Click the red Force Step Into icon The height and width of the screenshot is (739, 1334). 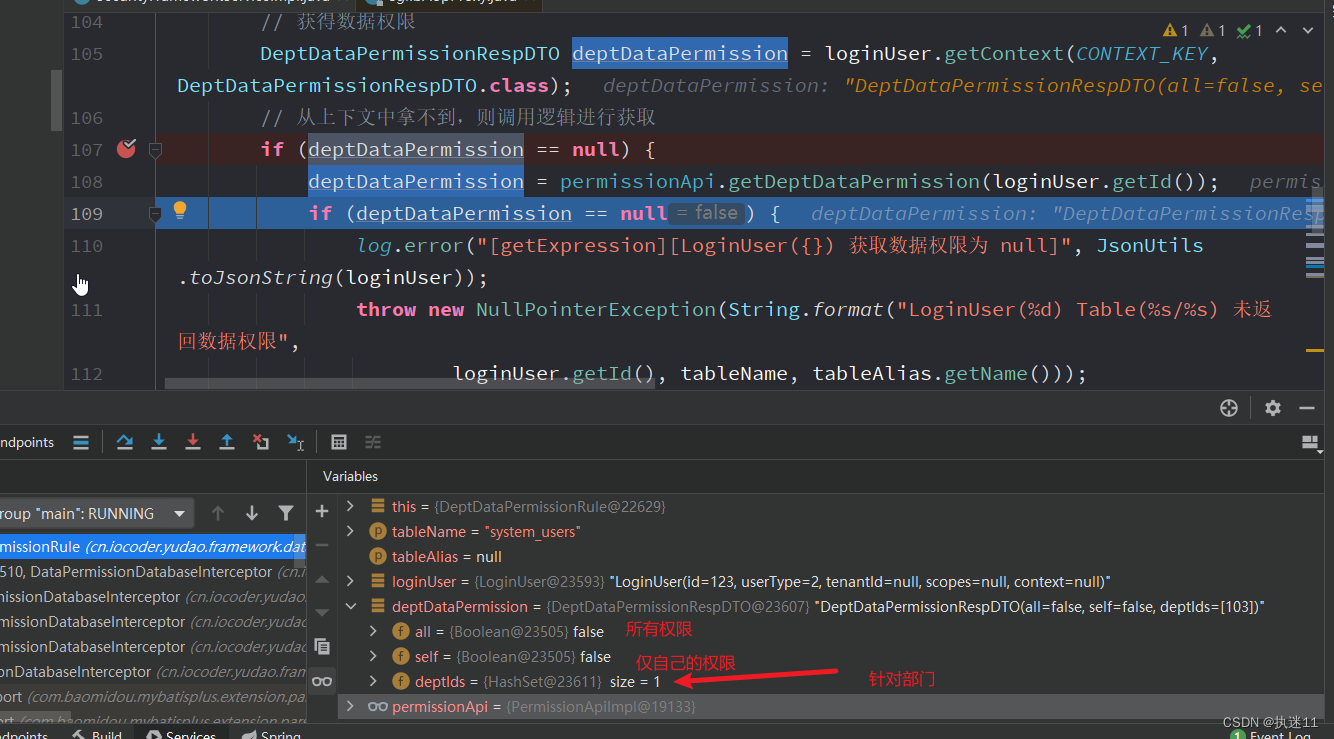coord(193,442)
